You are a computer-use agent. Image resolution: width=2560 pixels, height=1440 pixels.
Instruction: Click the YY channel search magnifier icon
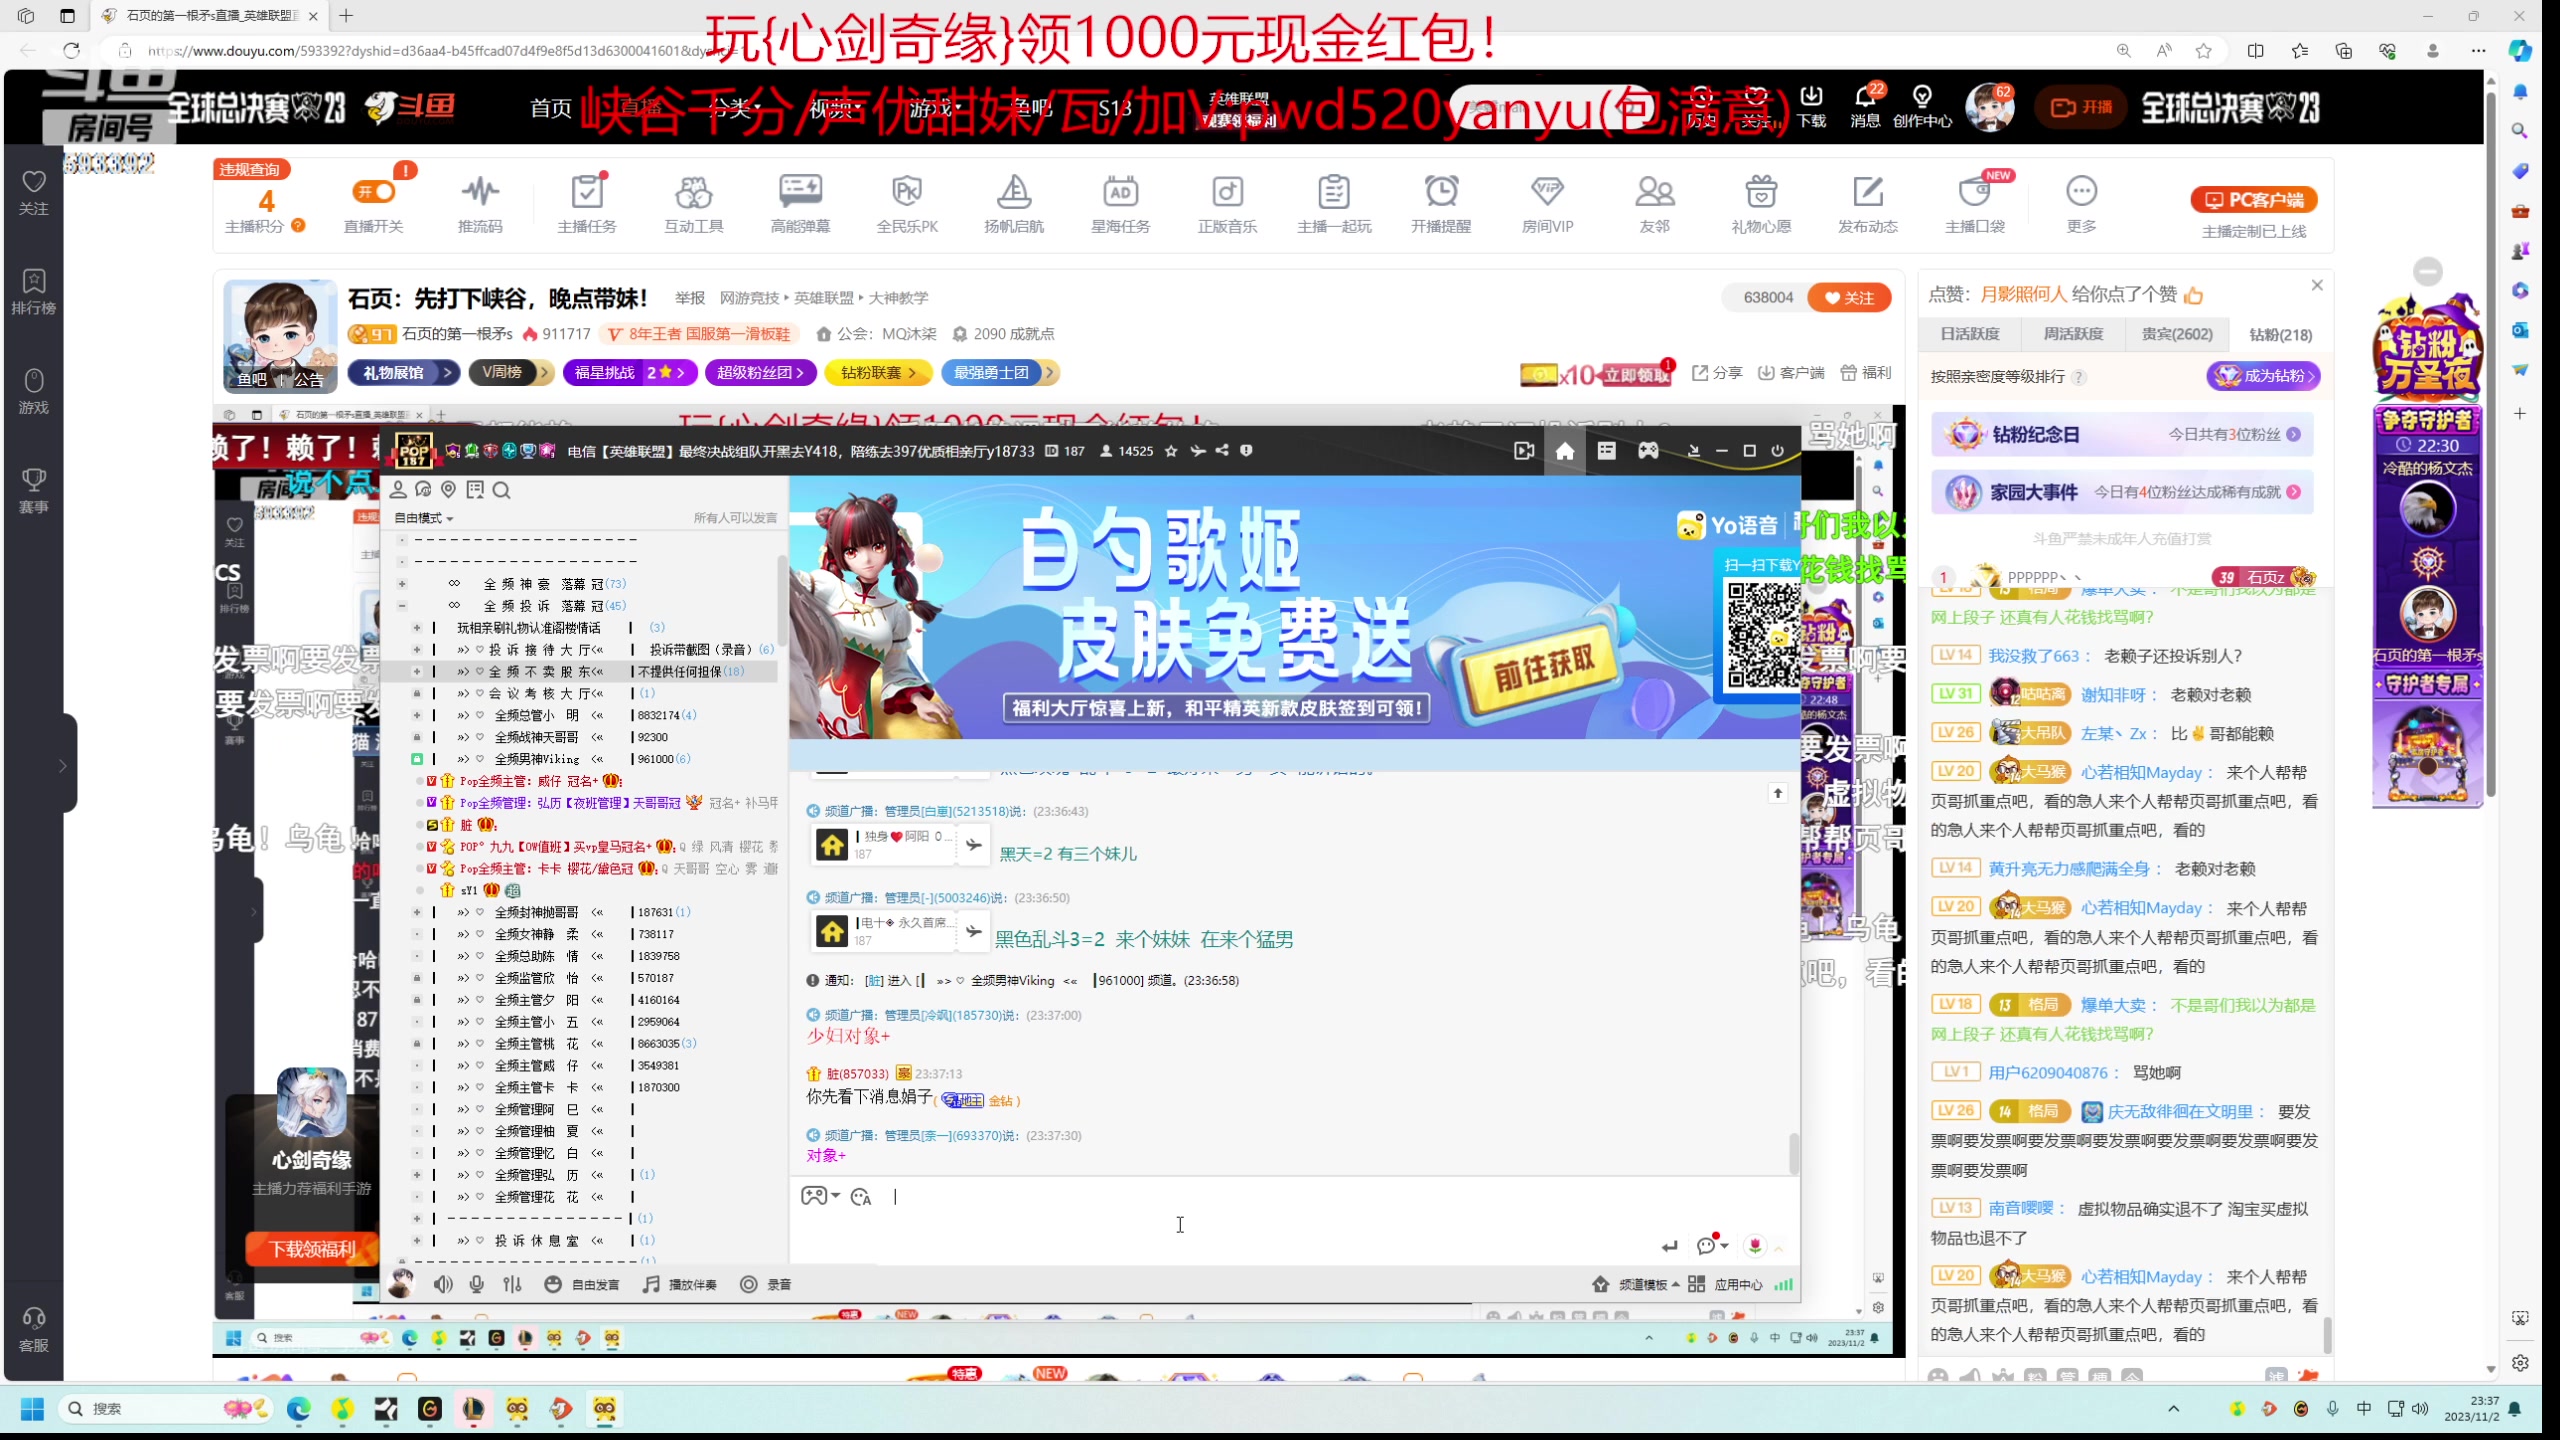point(502,490)
